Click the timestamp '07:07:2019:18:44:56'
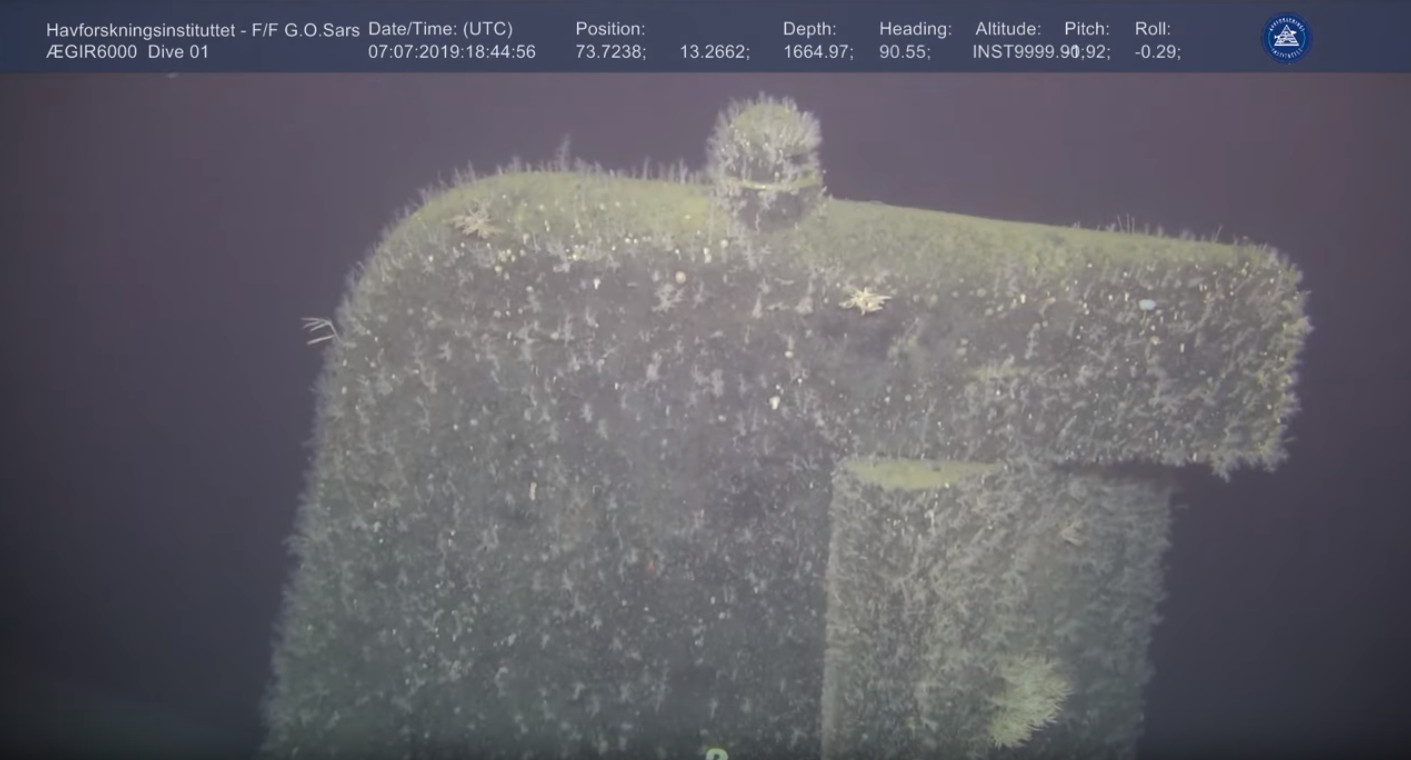Image resolution: width=1411 pixels, height=760 pixels. coord(452,52)
